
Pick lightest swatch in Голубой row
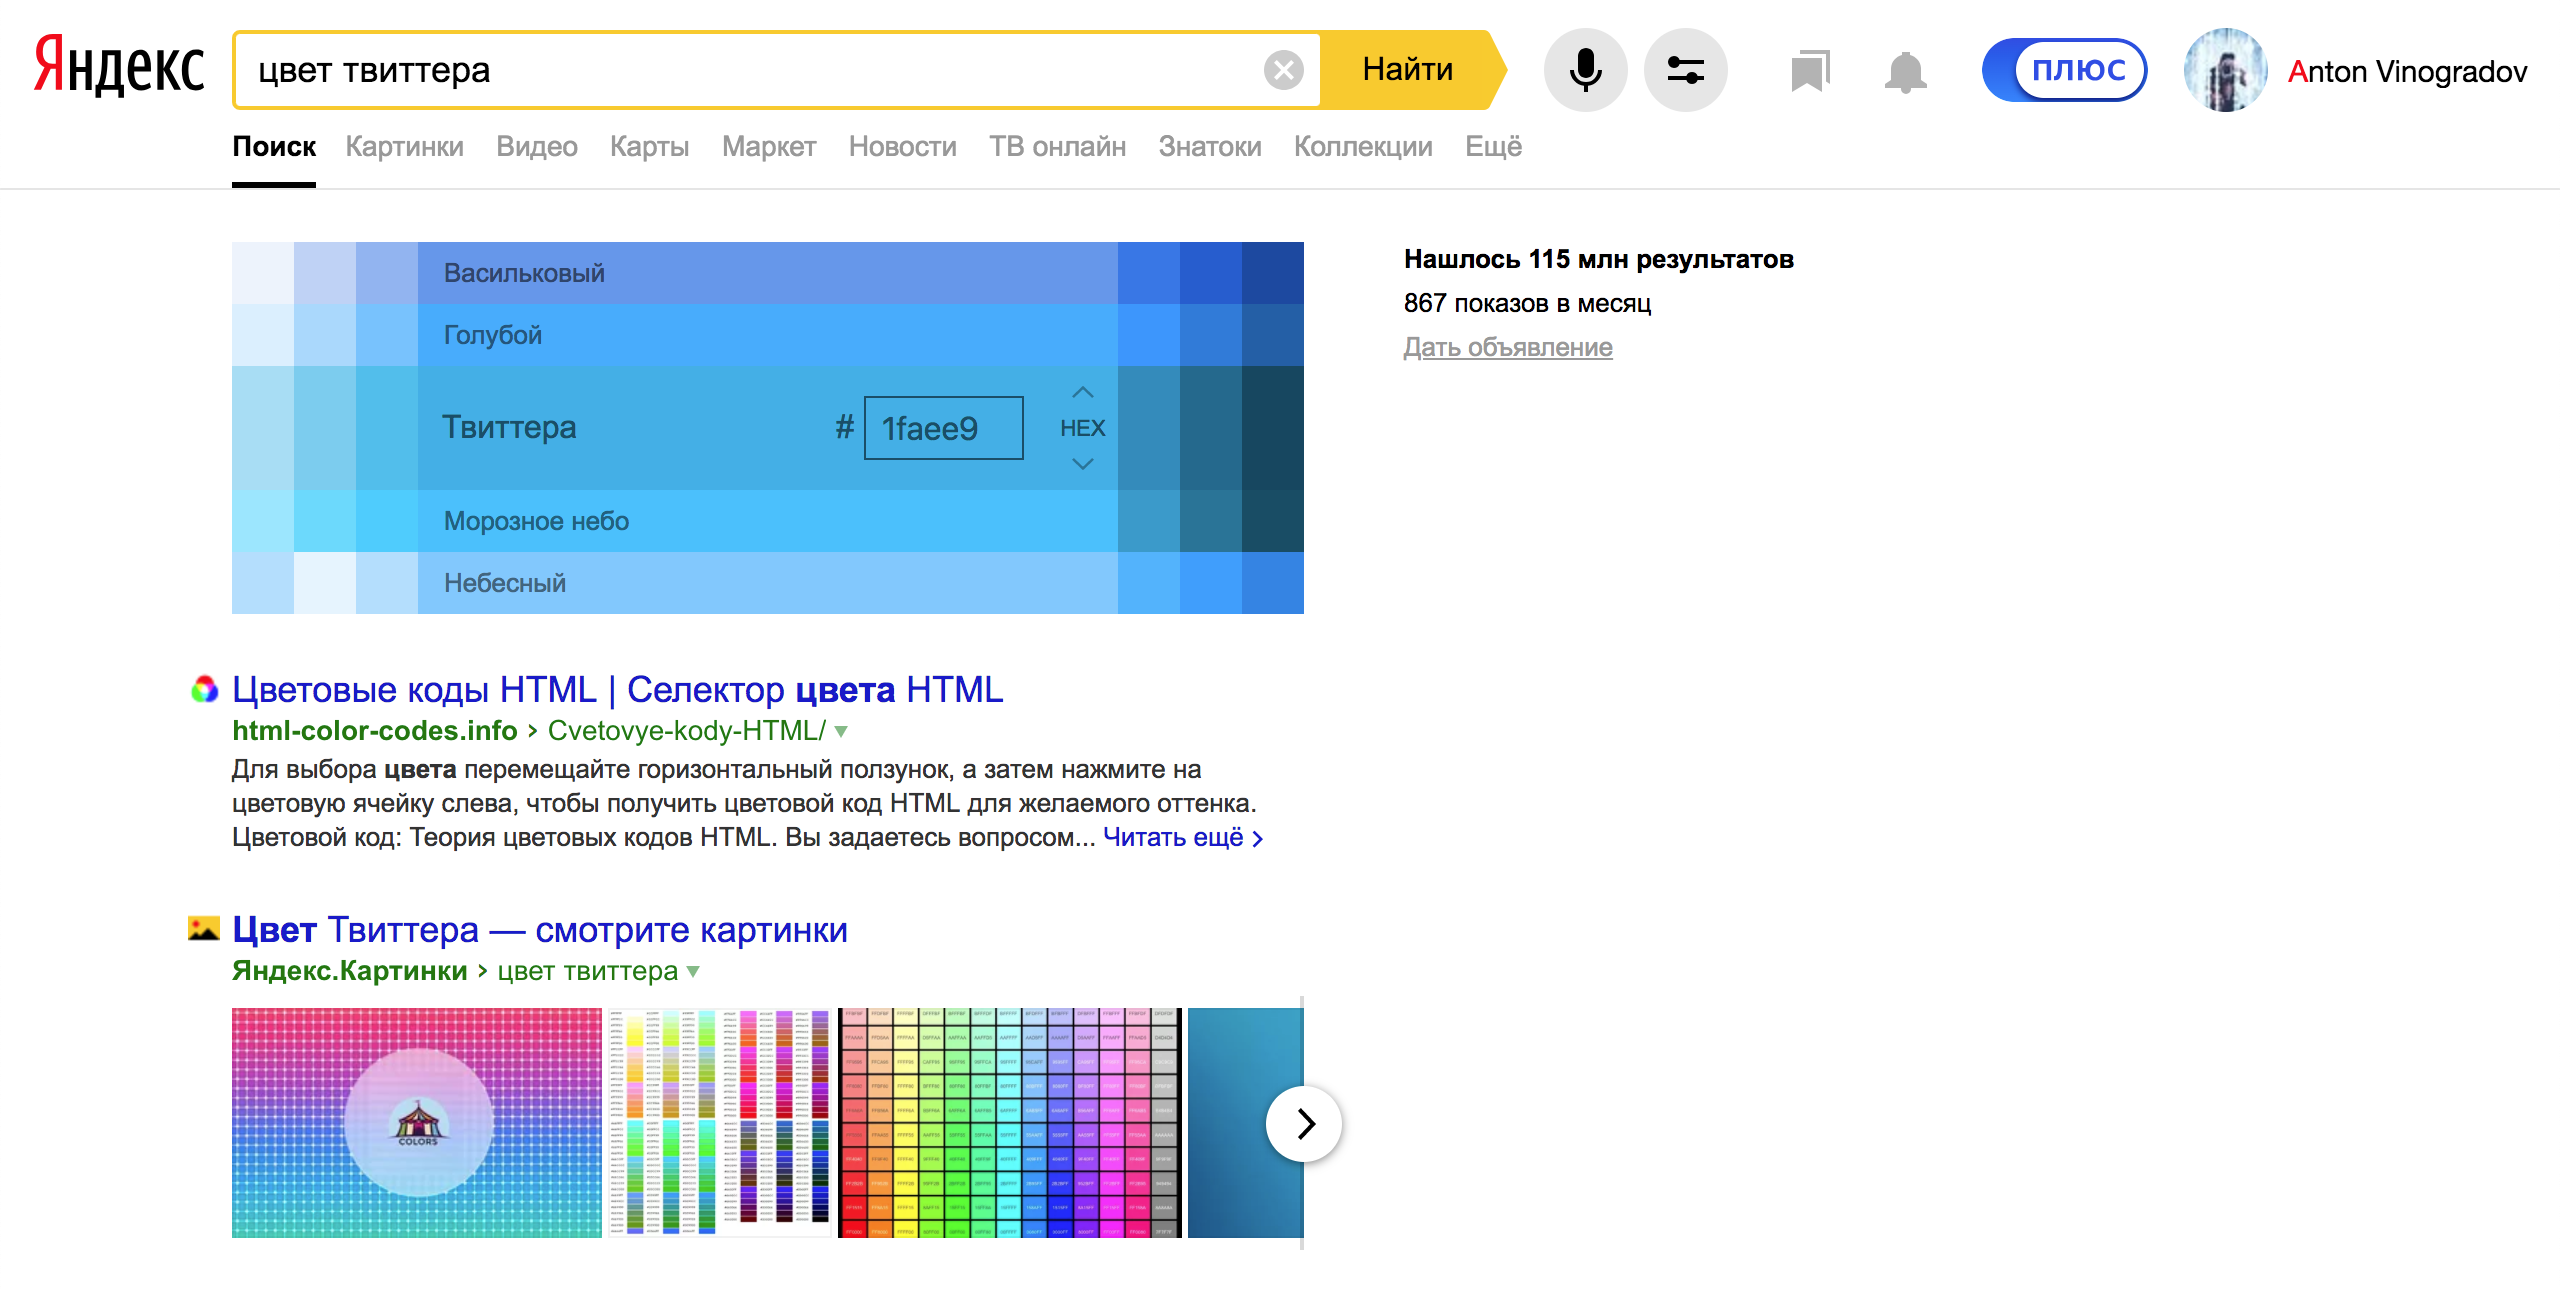point(263,335)
